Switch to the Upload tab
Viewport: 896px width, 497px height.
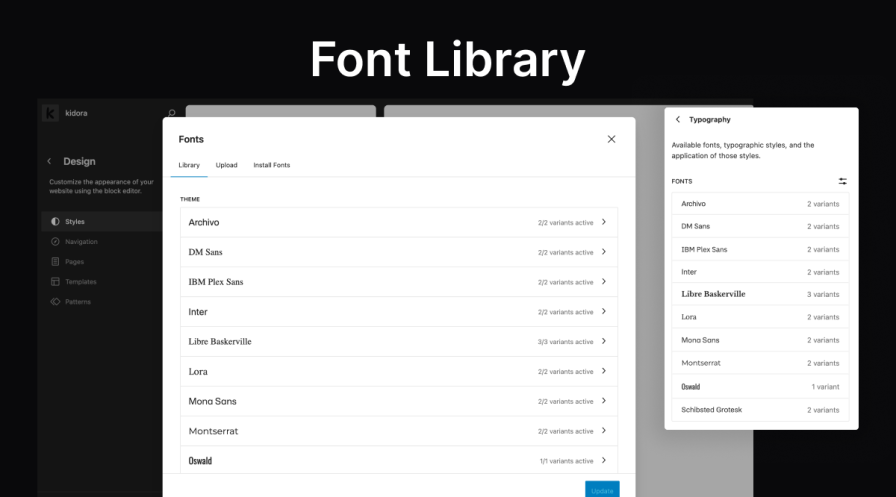(226, 165)
